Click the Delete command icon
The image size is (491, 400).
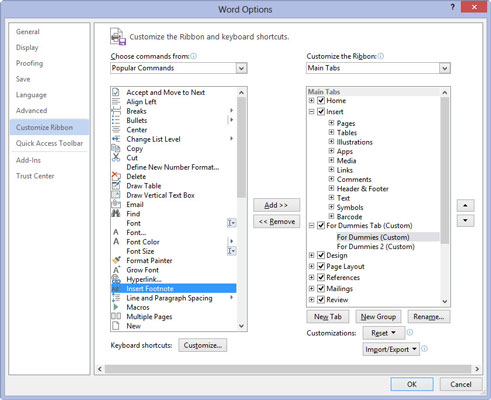(x=116, y=176)
